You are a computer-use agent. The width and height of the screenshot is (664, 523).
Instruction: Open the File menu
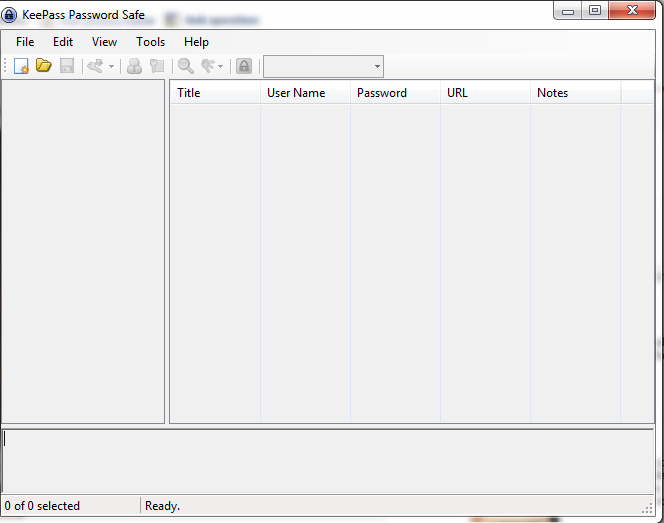click(x=25, y=42)
